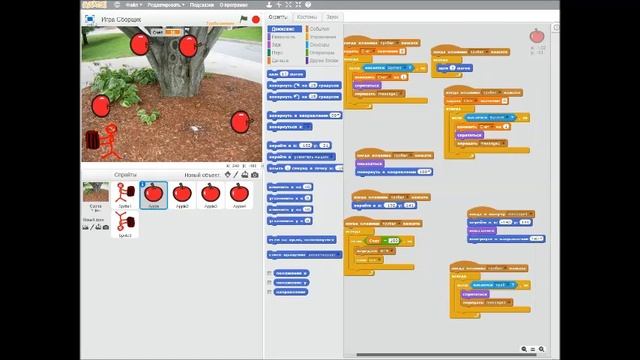Click the red stop button above the stage
The height and width of the screenshot is (360, 640).
tap(256, 19)
